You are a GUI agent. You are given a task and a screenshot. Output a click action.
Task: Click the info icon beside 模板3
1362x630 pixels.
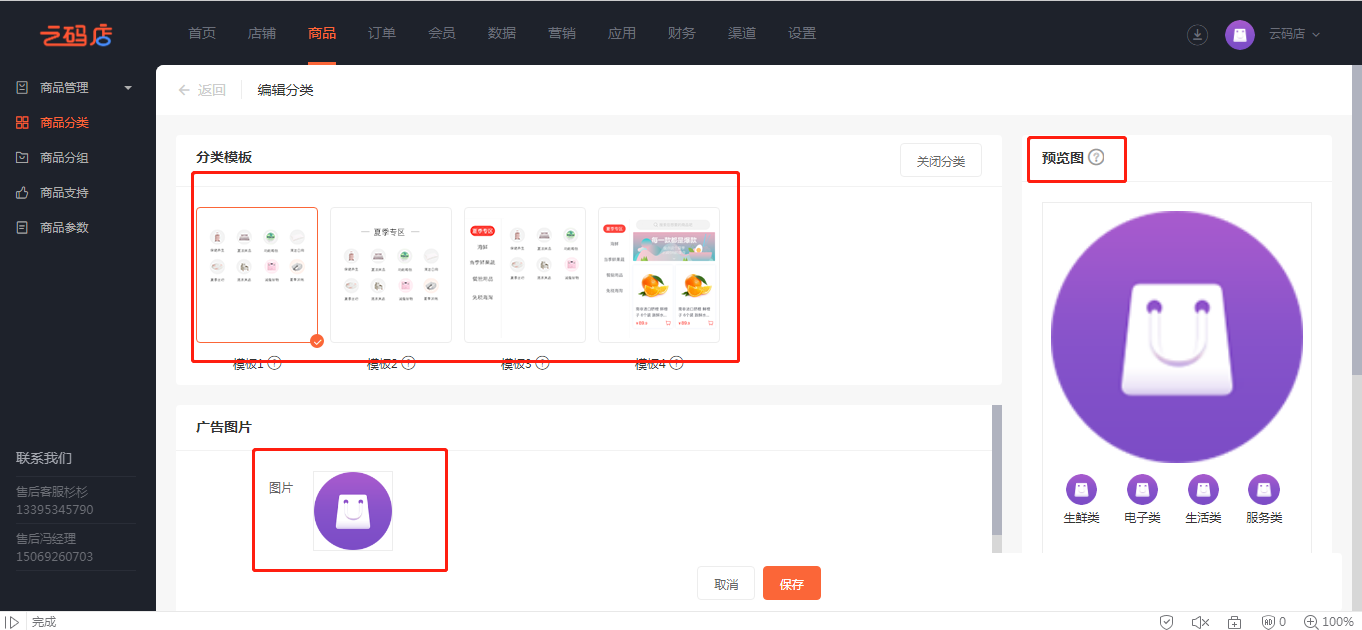click(543, 364)
